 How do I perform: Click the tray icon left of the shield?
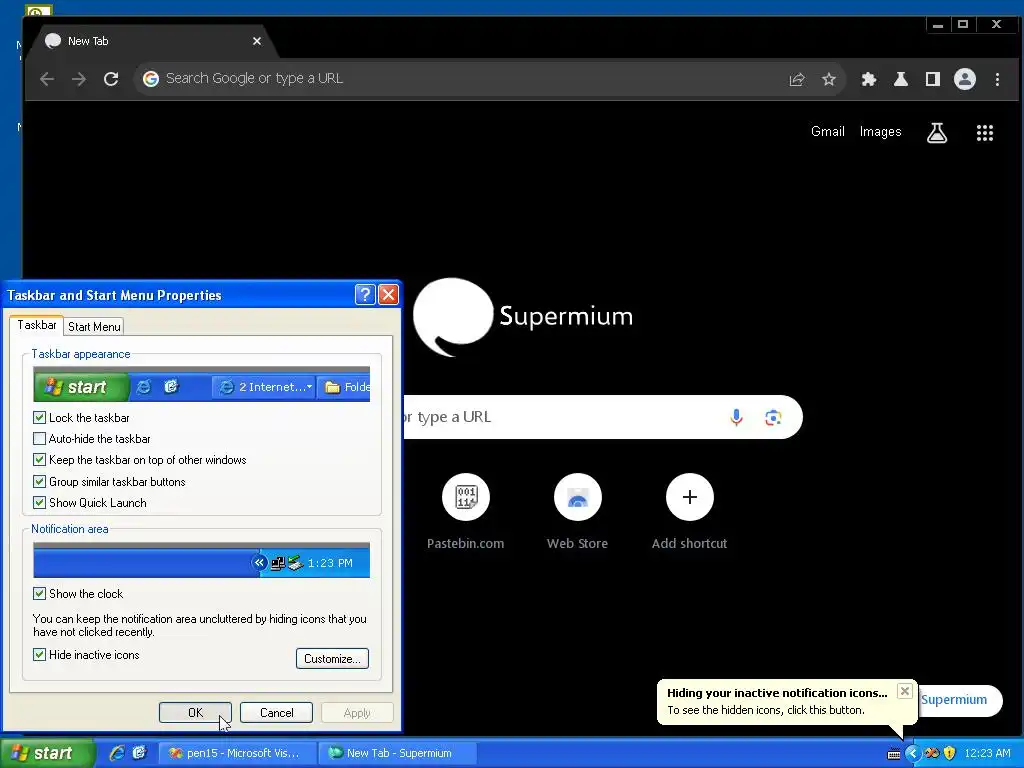coord(932,754)
